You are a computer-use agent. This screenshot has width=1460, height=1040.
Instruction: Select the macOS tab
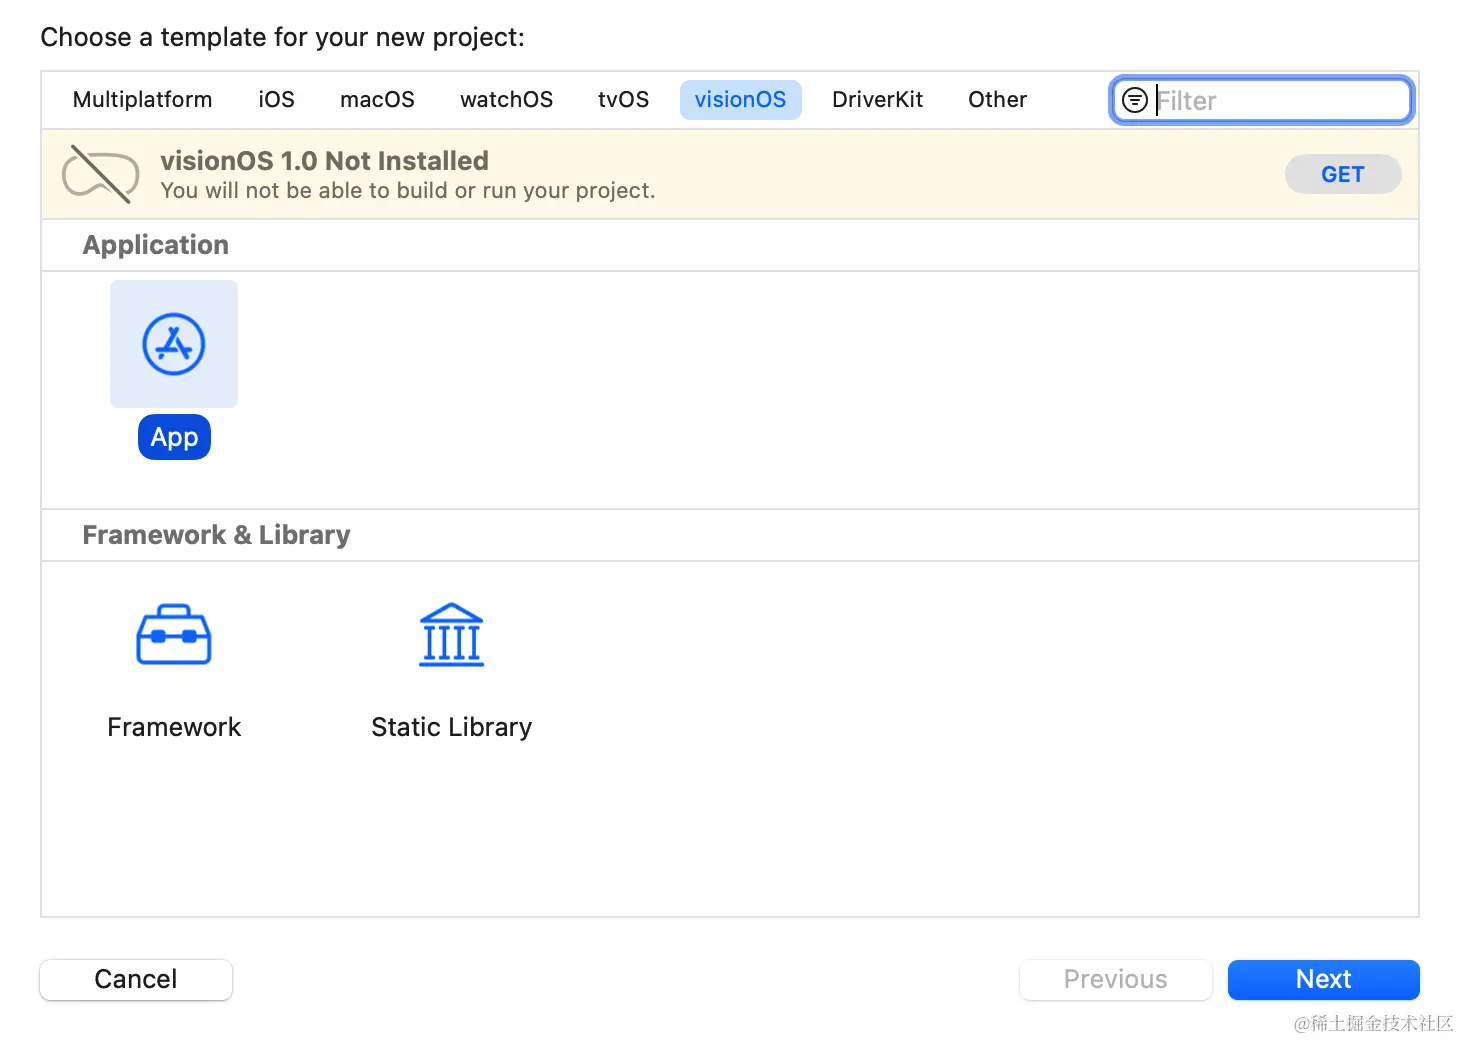coord(377,100)
